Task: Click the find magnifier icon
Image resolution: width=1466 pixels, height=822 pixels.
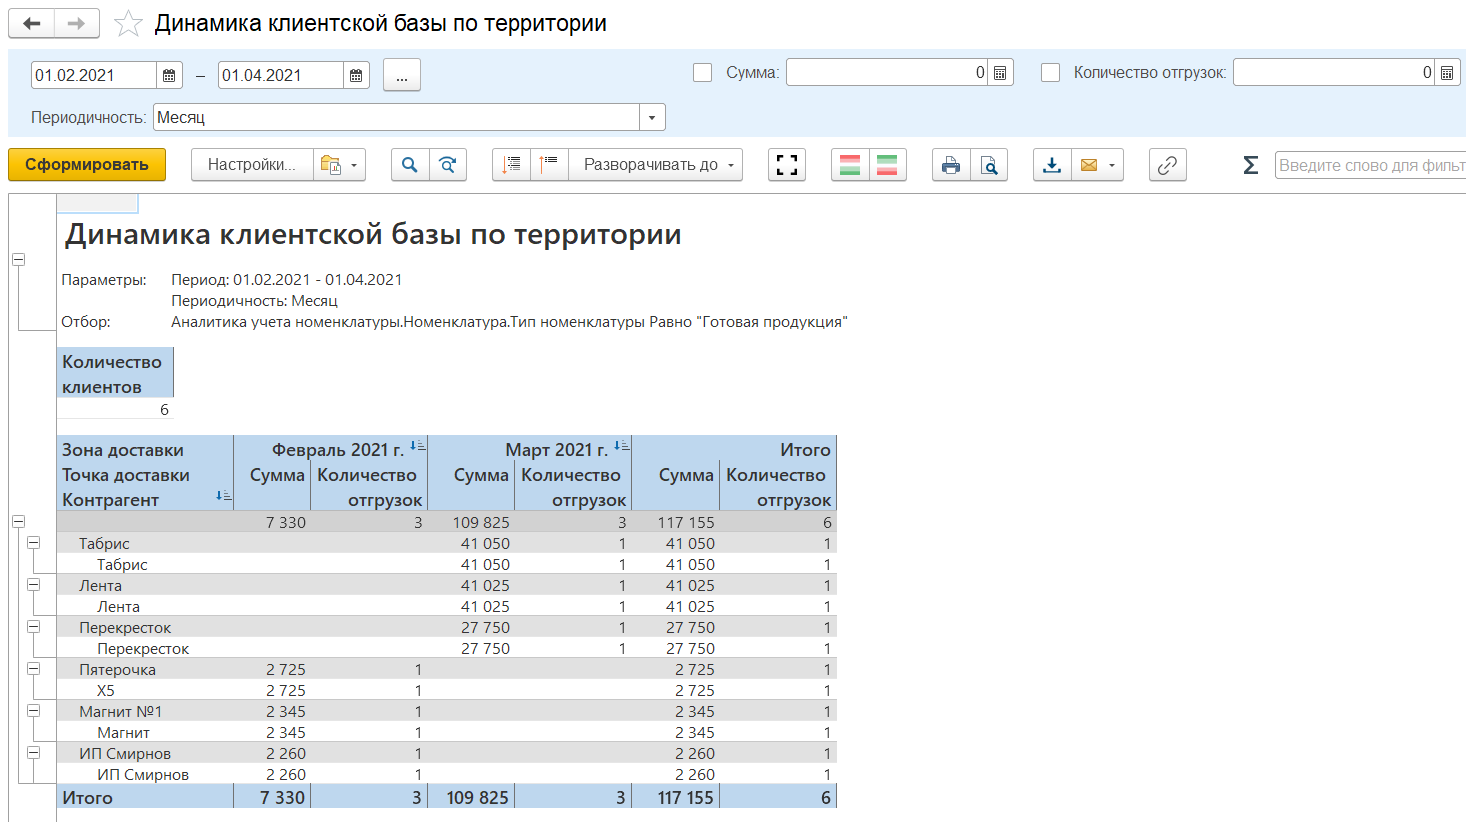Action: 410,165
